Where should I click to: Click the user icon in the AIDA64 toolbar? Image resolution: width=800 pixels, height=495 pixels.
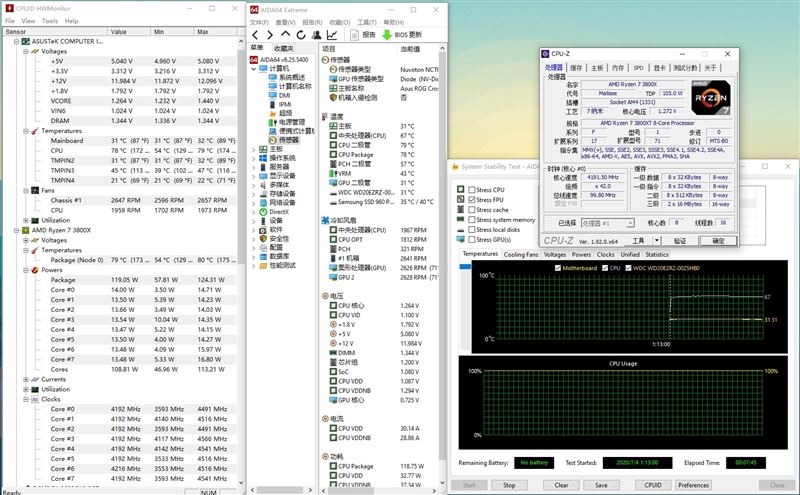pyautogui.click(x=316, y=35)
